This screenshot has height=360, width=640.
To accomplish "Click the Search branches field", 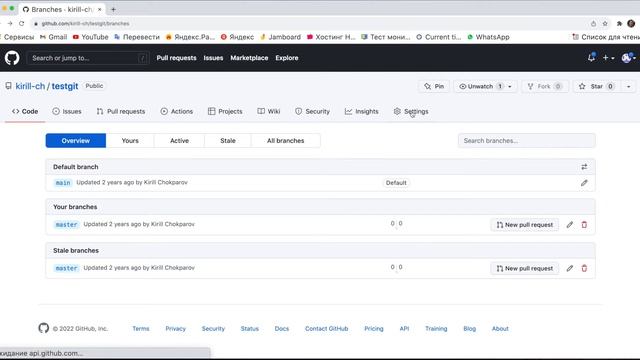I will coord(526,140).
